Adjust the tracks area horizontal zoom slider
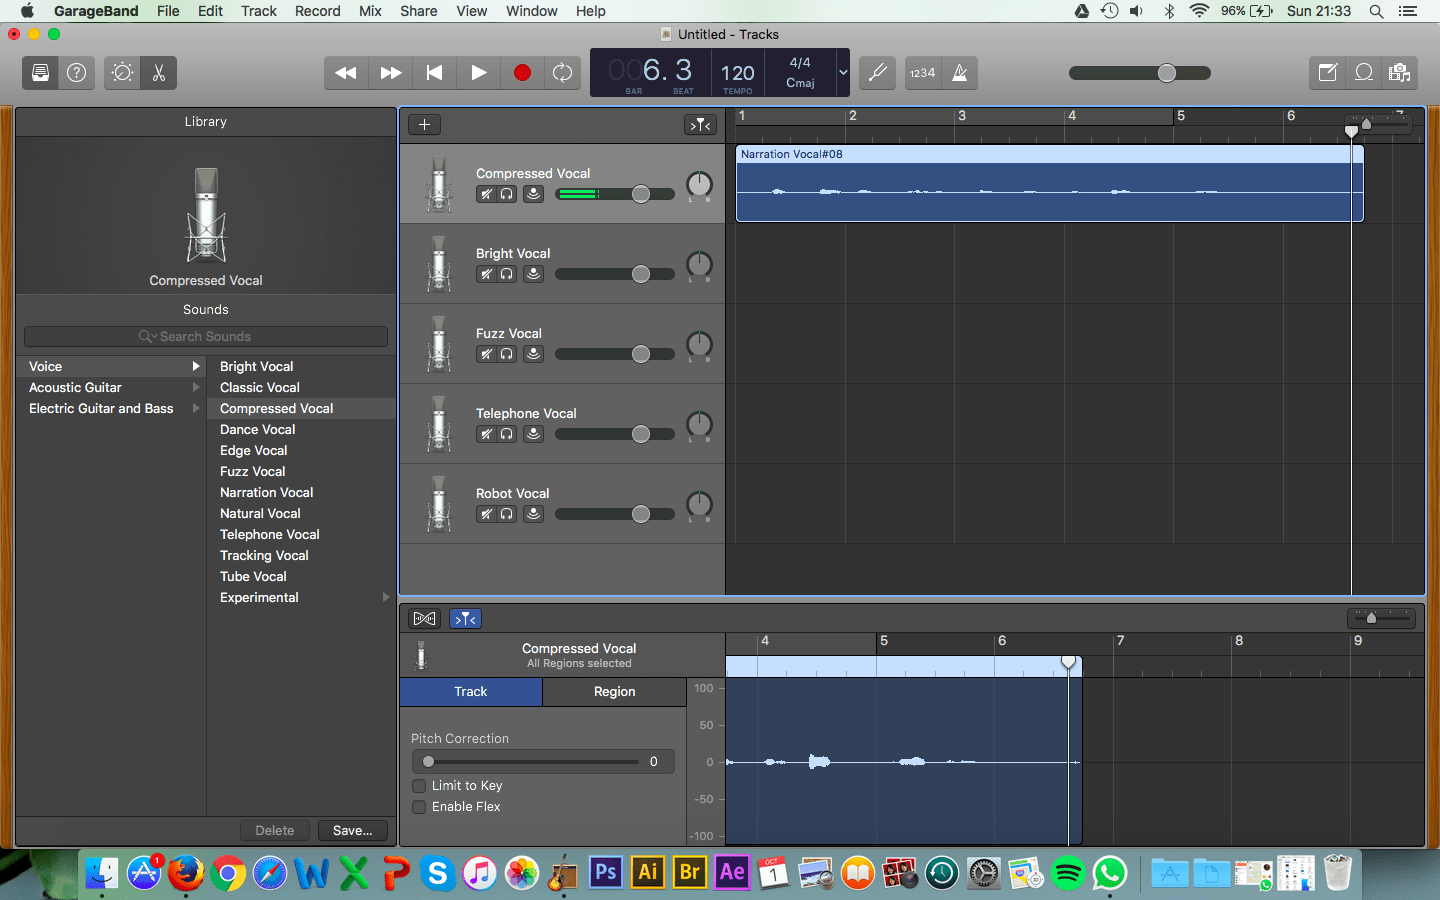Viewport: 1440px width, 900px height. click(1377, 124)
